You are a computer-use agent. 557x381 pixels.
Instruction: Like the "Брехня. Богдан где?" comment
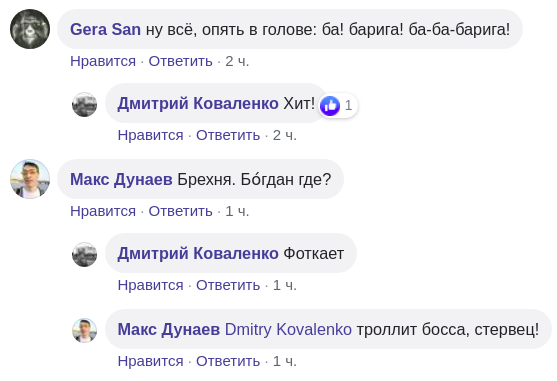(103, 211)
